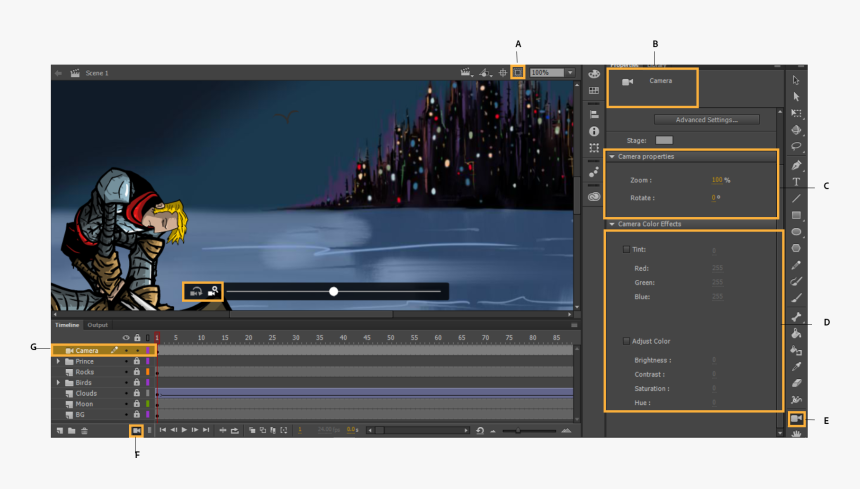Toggle Clip content outside stage icon
Screen dimensions: 860x489
pos(518,72)
